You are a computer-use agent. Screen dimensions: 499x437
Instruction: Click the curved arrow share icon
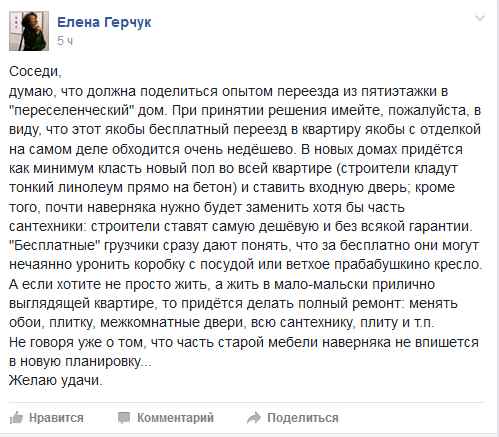pyautogui.click(x=254, y=418)
